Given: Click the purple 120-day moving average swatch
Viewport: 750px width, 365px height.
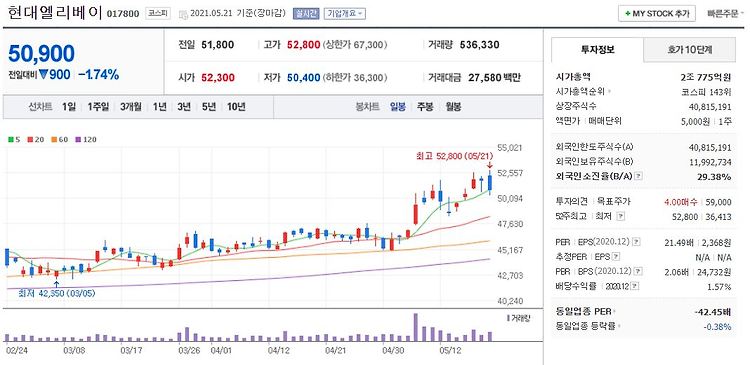Looking at the screenshot, I should point(78,140).
